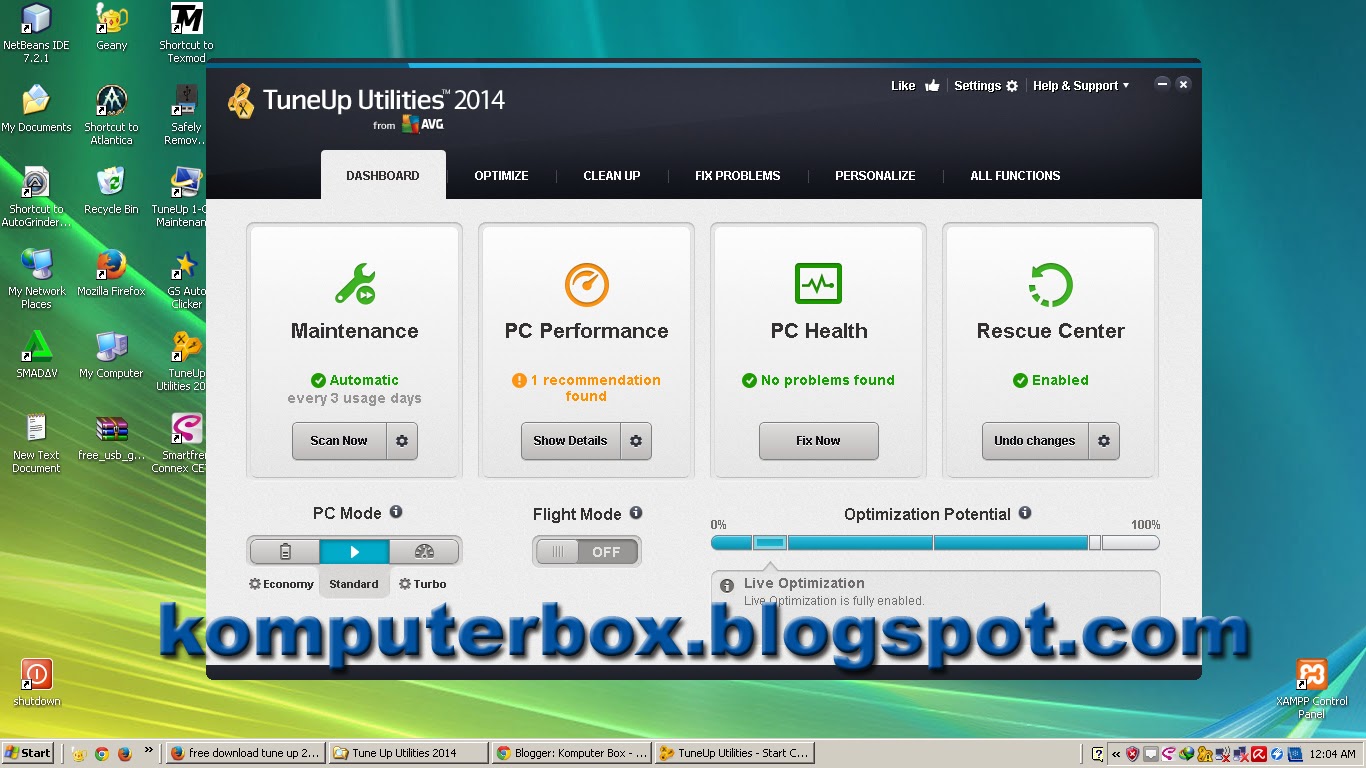Screen dimensions: 1366x768
Task: Click the Live Optimization info icon
Action: (726, 584)
